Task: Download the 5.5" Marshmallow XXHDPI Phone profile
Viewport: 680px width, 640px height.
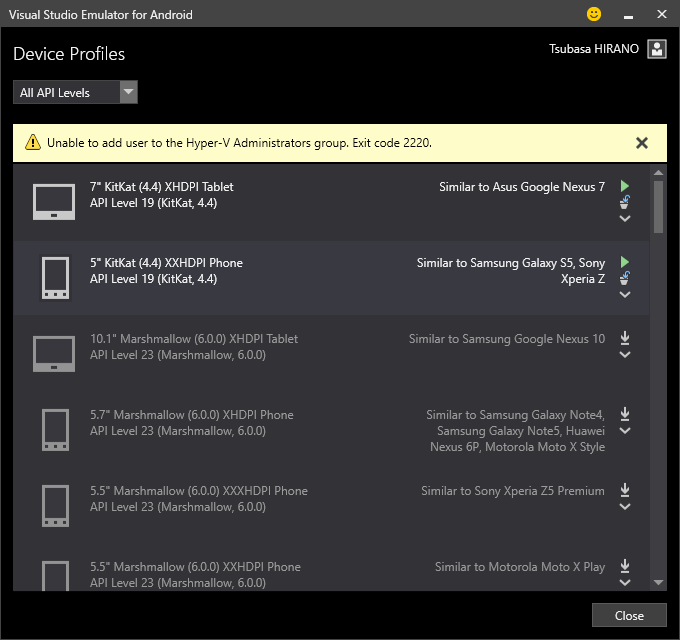Action: (x=625, y=566)
